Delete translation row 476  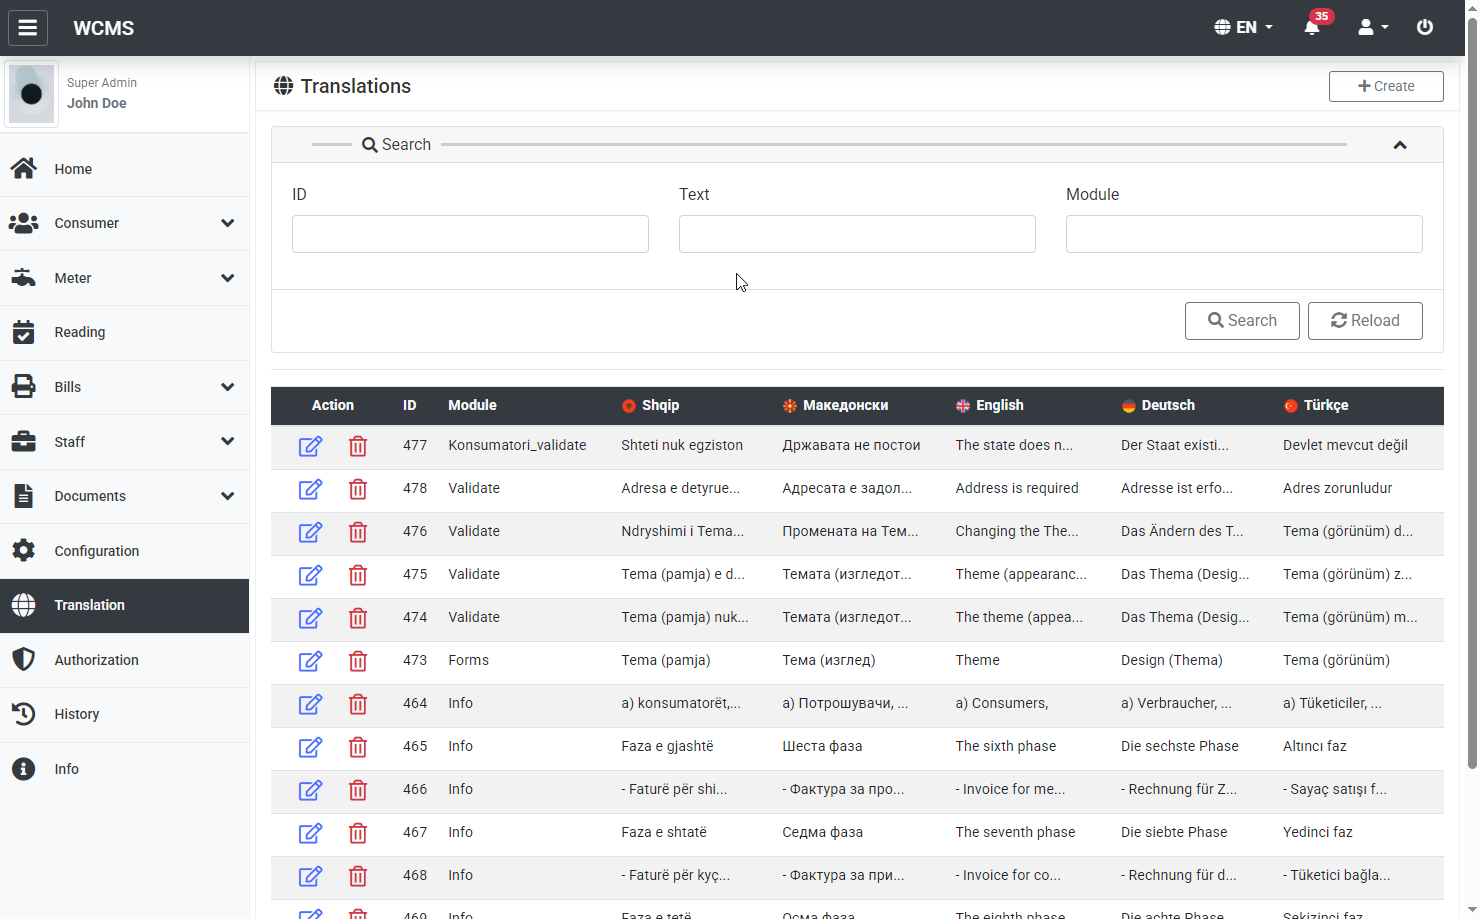click(358, 532)
